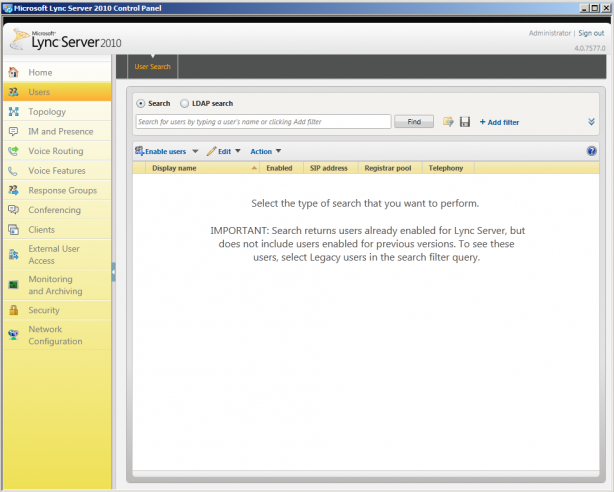Click the Enable users icon
This screenshot has height=492, width=614.
pyautogui.click(x=139, y=151)
